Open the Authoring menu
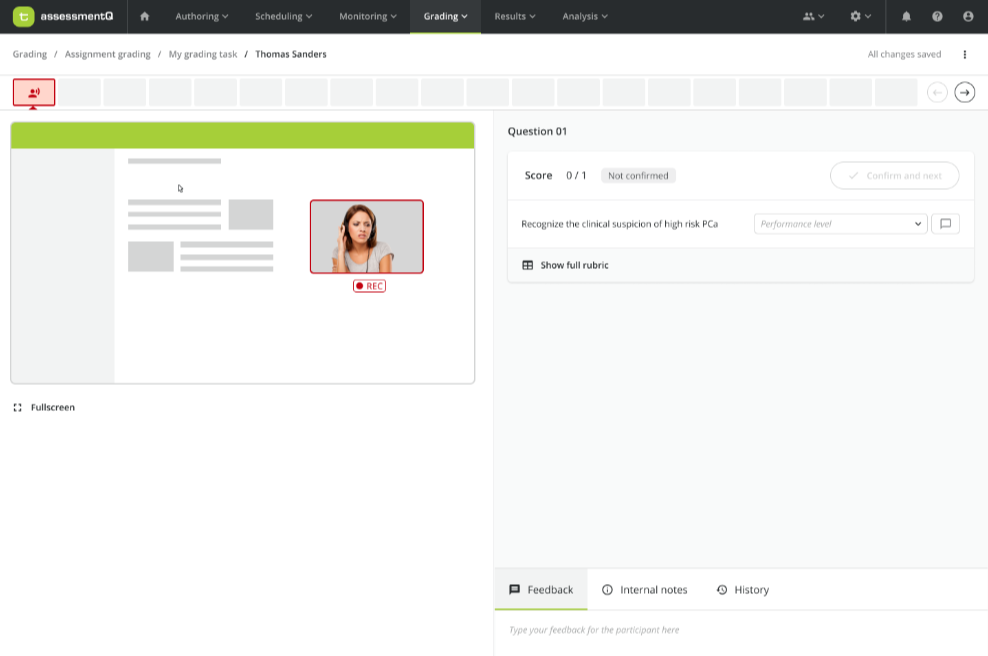The height and width of the screenshot is (656, 988). pos(202,16)
